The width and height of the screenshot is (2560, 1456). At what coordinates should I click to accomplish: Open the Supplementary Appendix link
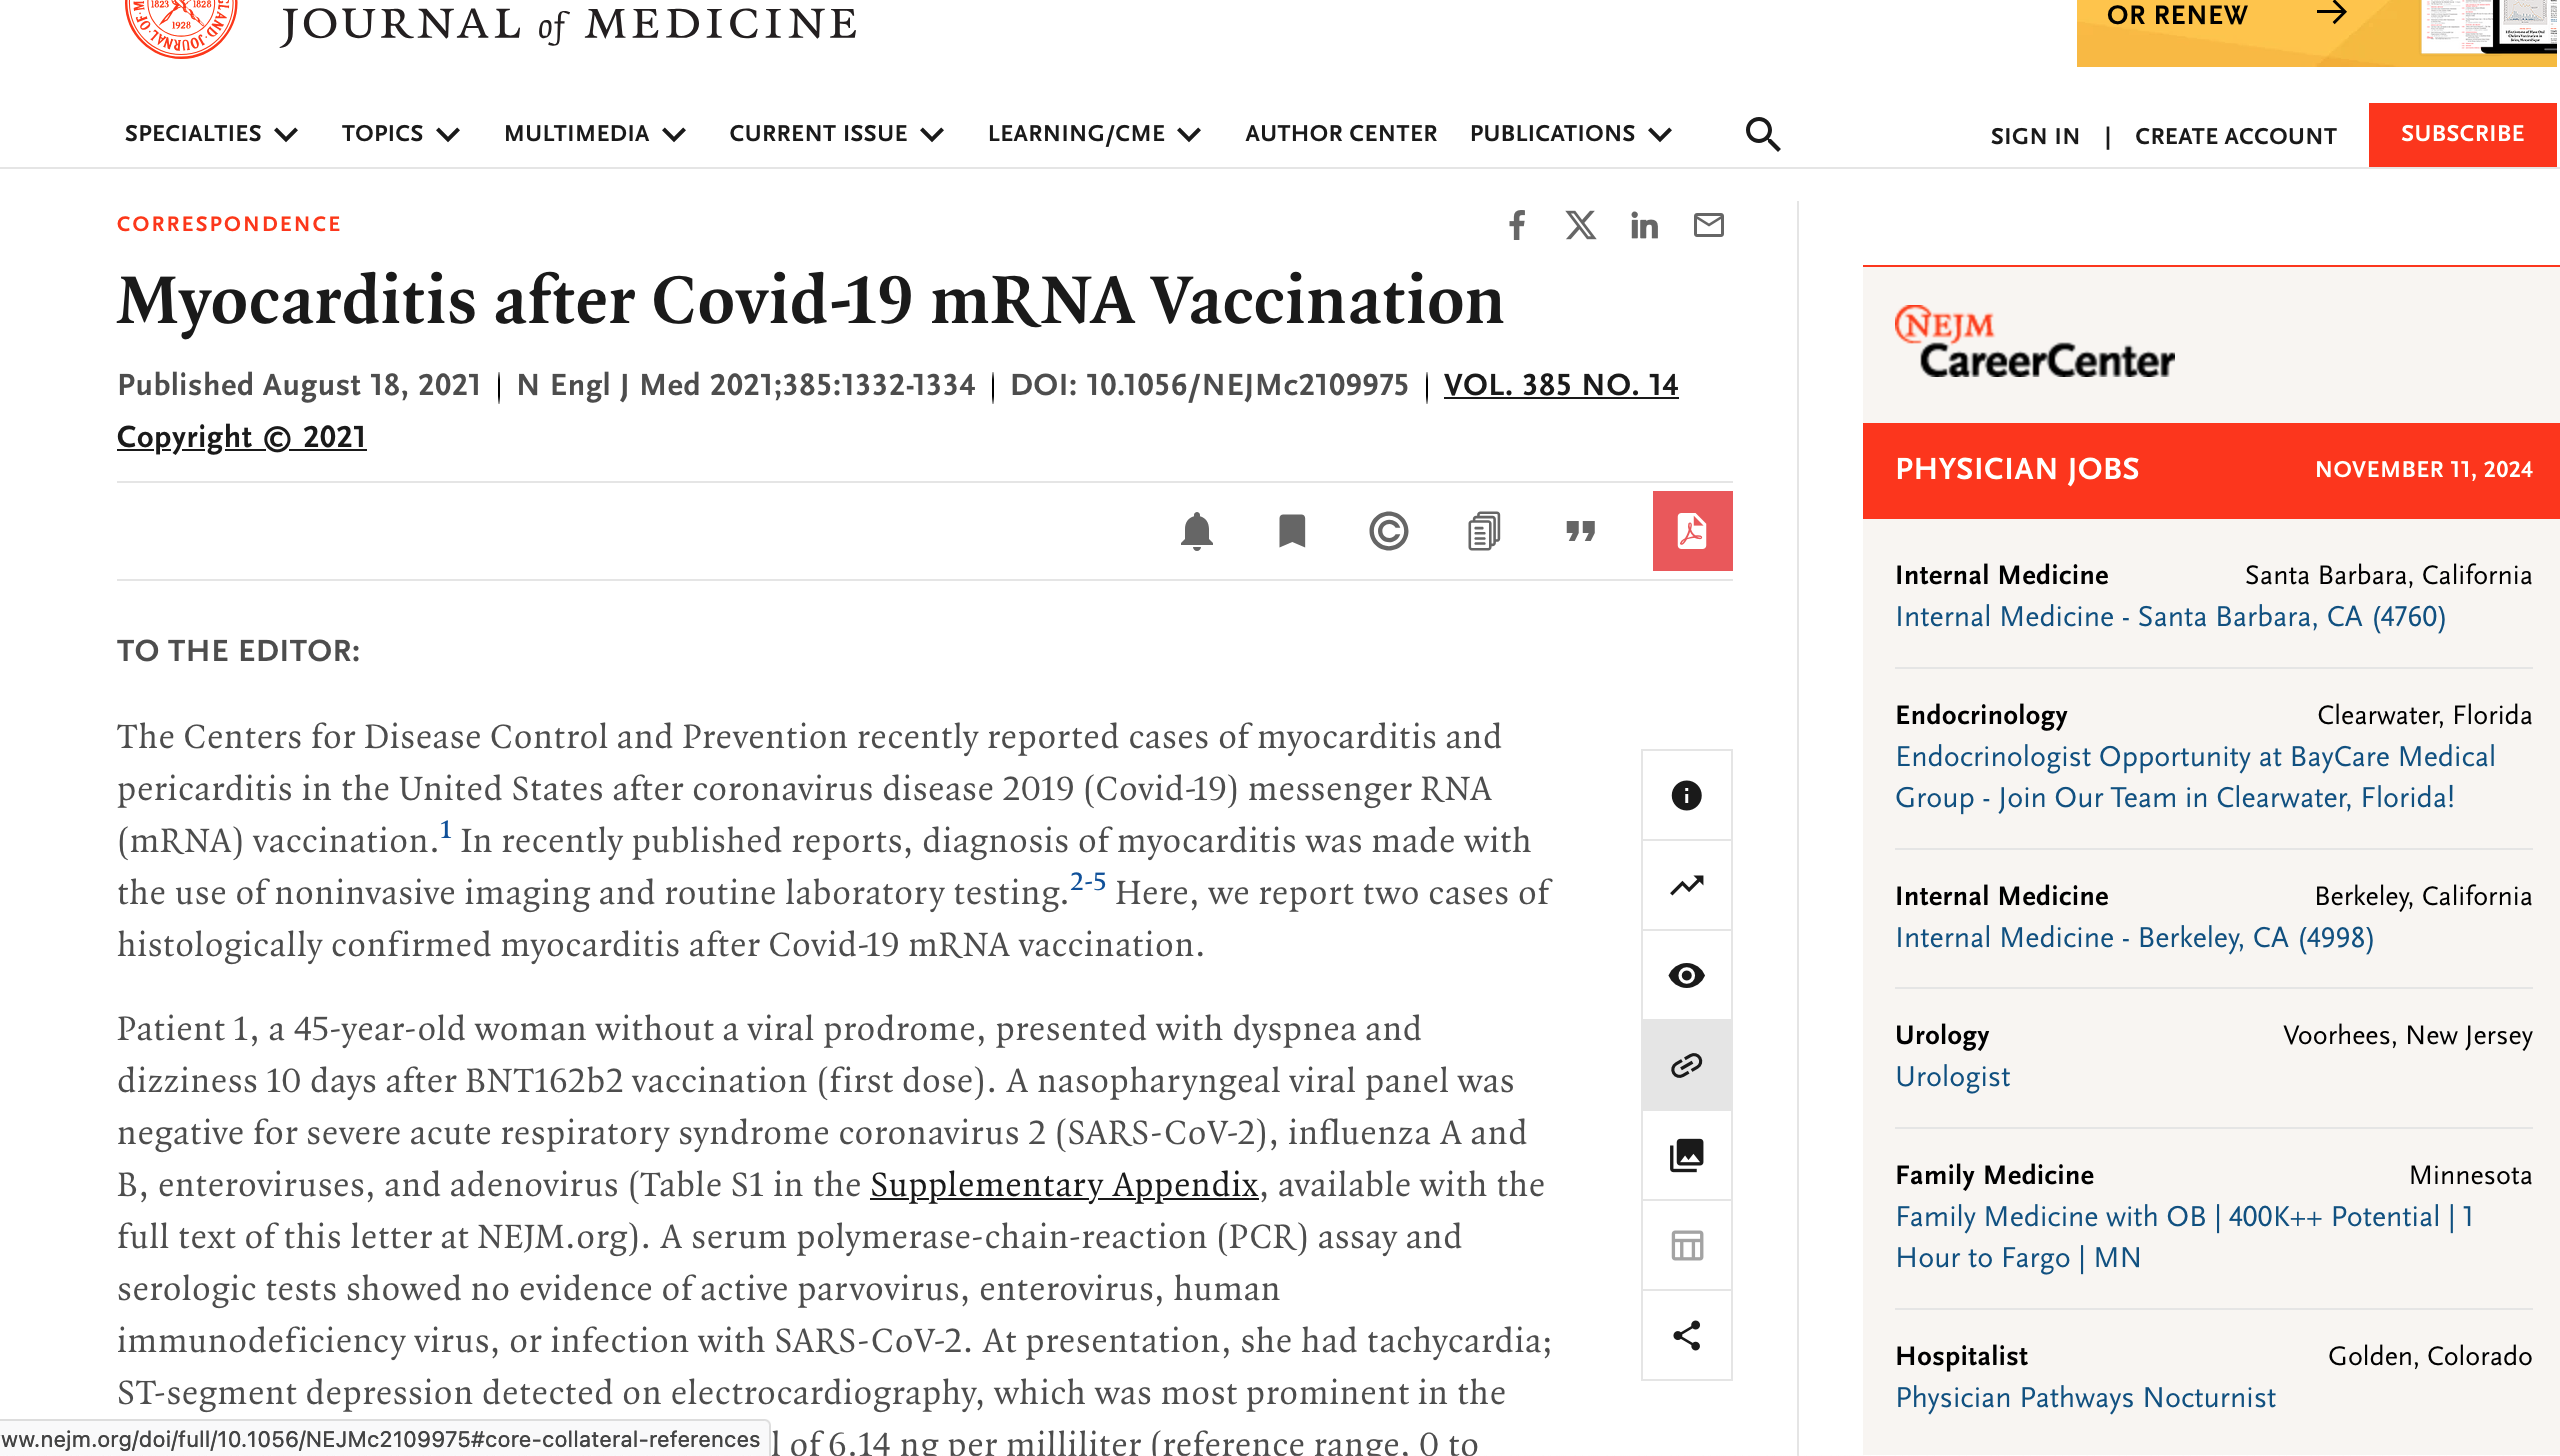(x=1064, y=1185)
